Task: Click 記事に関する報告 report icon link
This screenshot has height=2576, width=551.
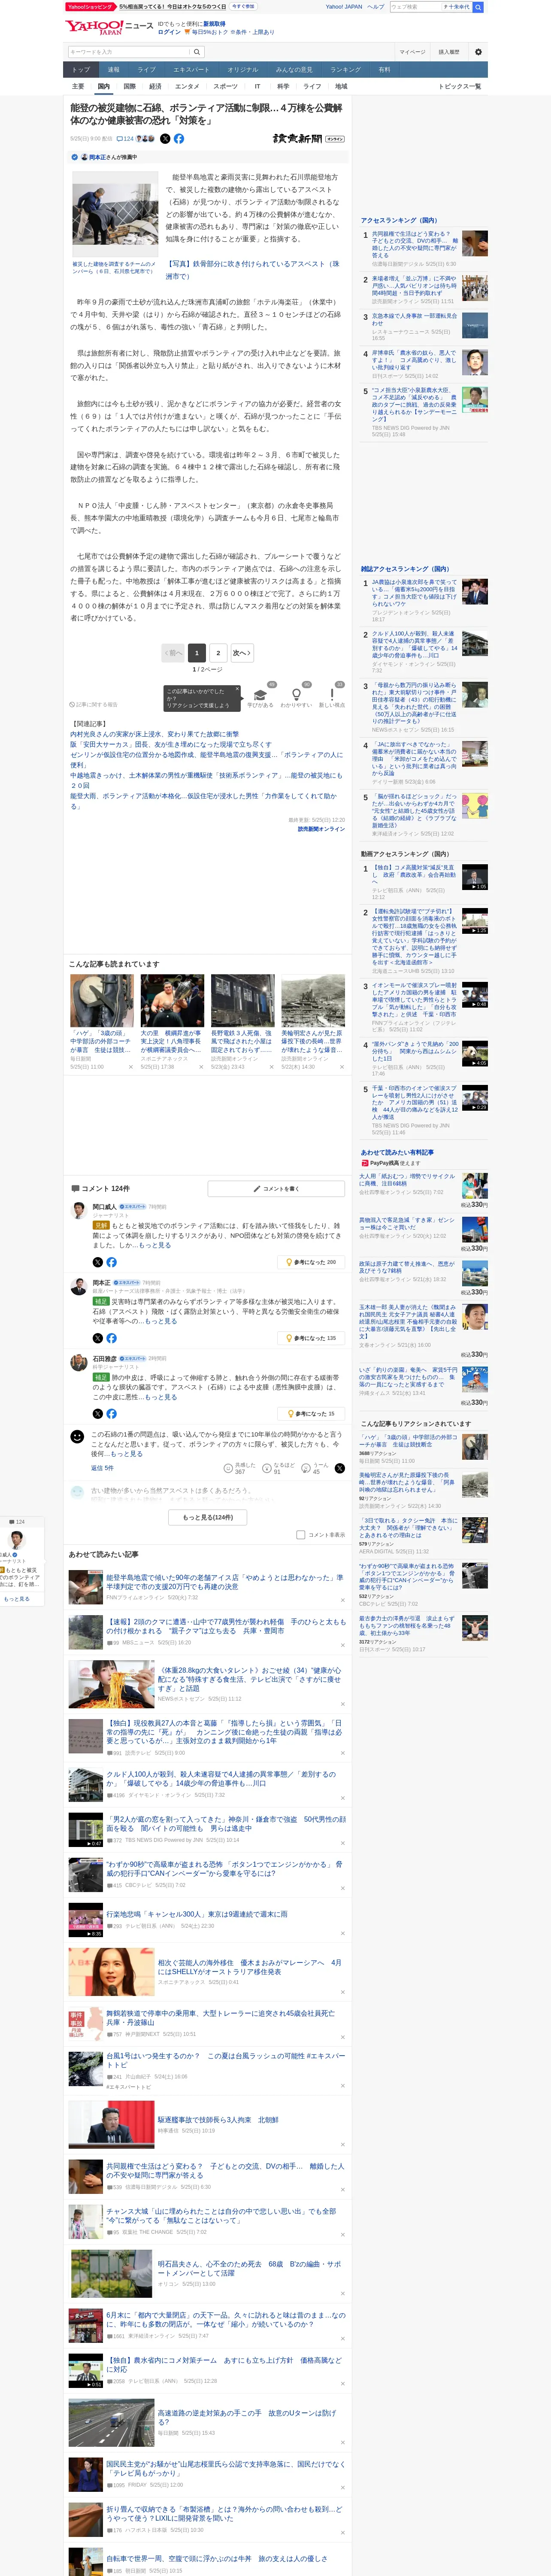Action: coord(93,704)
